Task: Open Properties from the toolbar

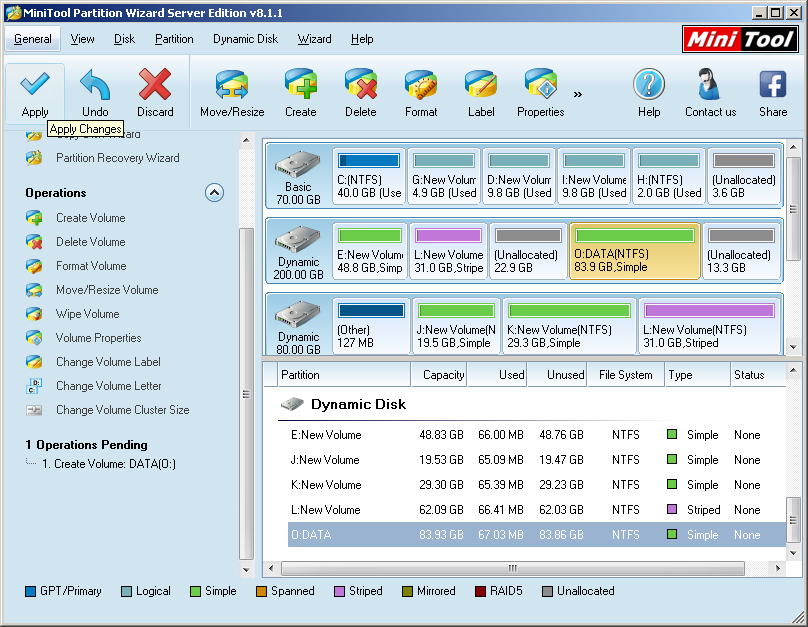Action: (x=541, y=84)
